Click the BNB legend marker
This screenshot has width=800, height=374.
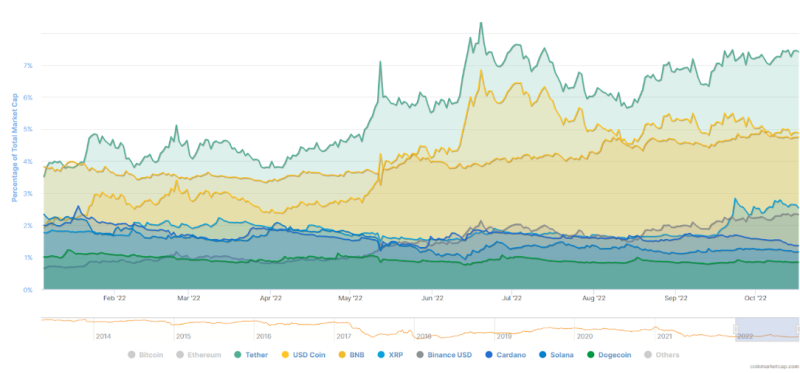pyautogui.click(x=343, y=355)
